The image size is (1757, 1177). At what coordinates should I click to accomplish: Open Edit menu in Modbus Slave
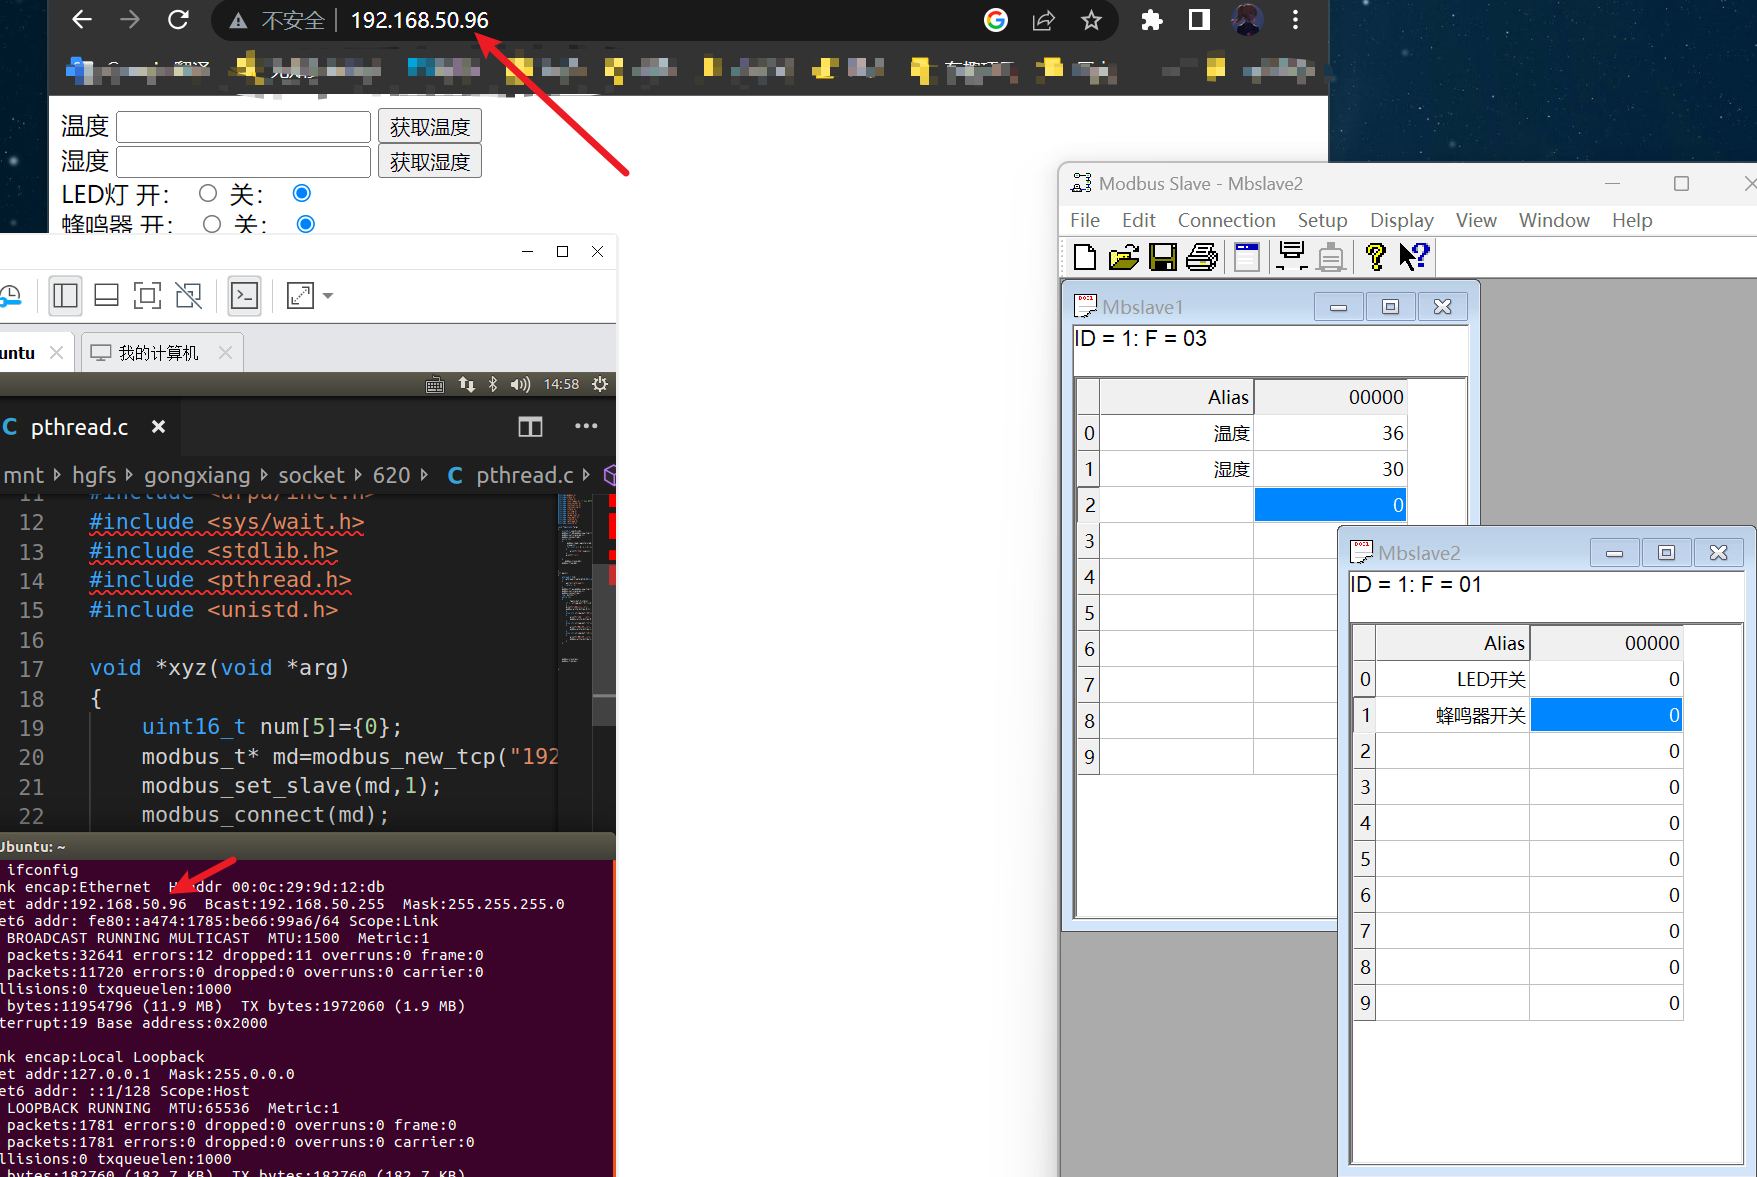pos(1138,220)
